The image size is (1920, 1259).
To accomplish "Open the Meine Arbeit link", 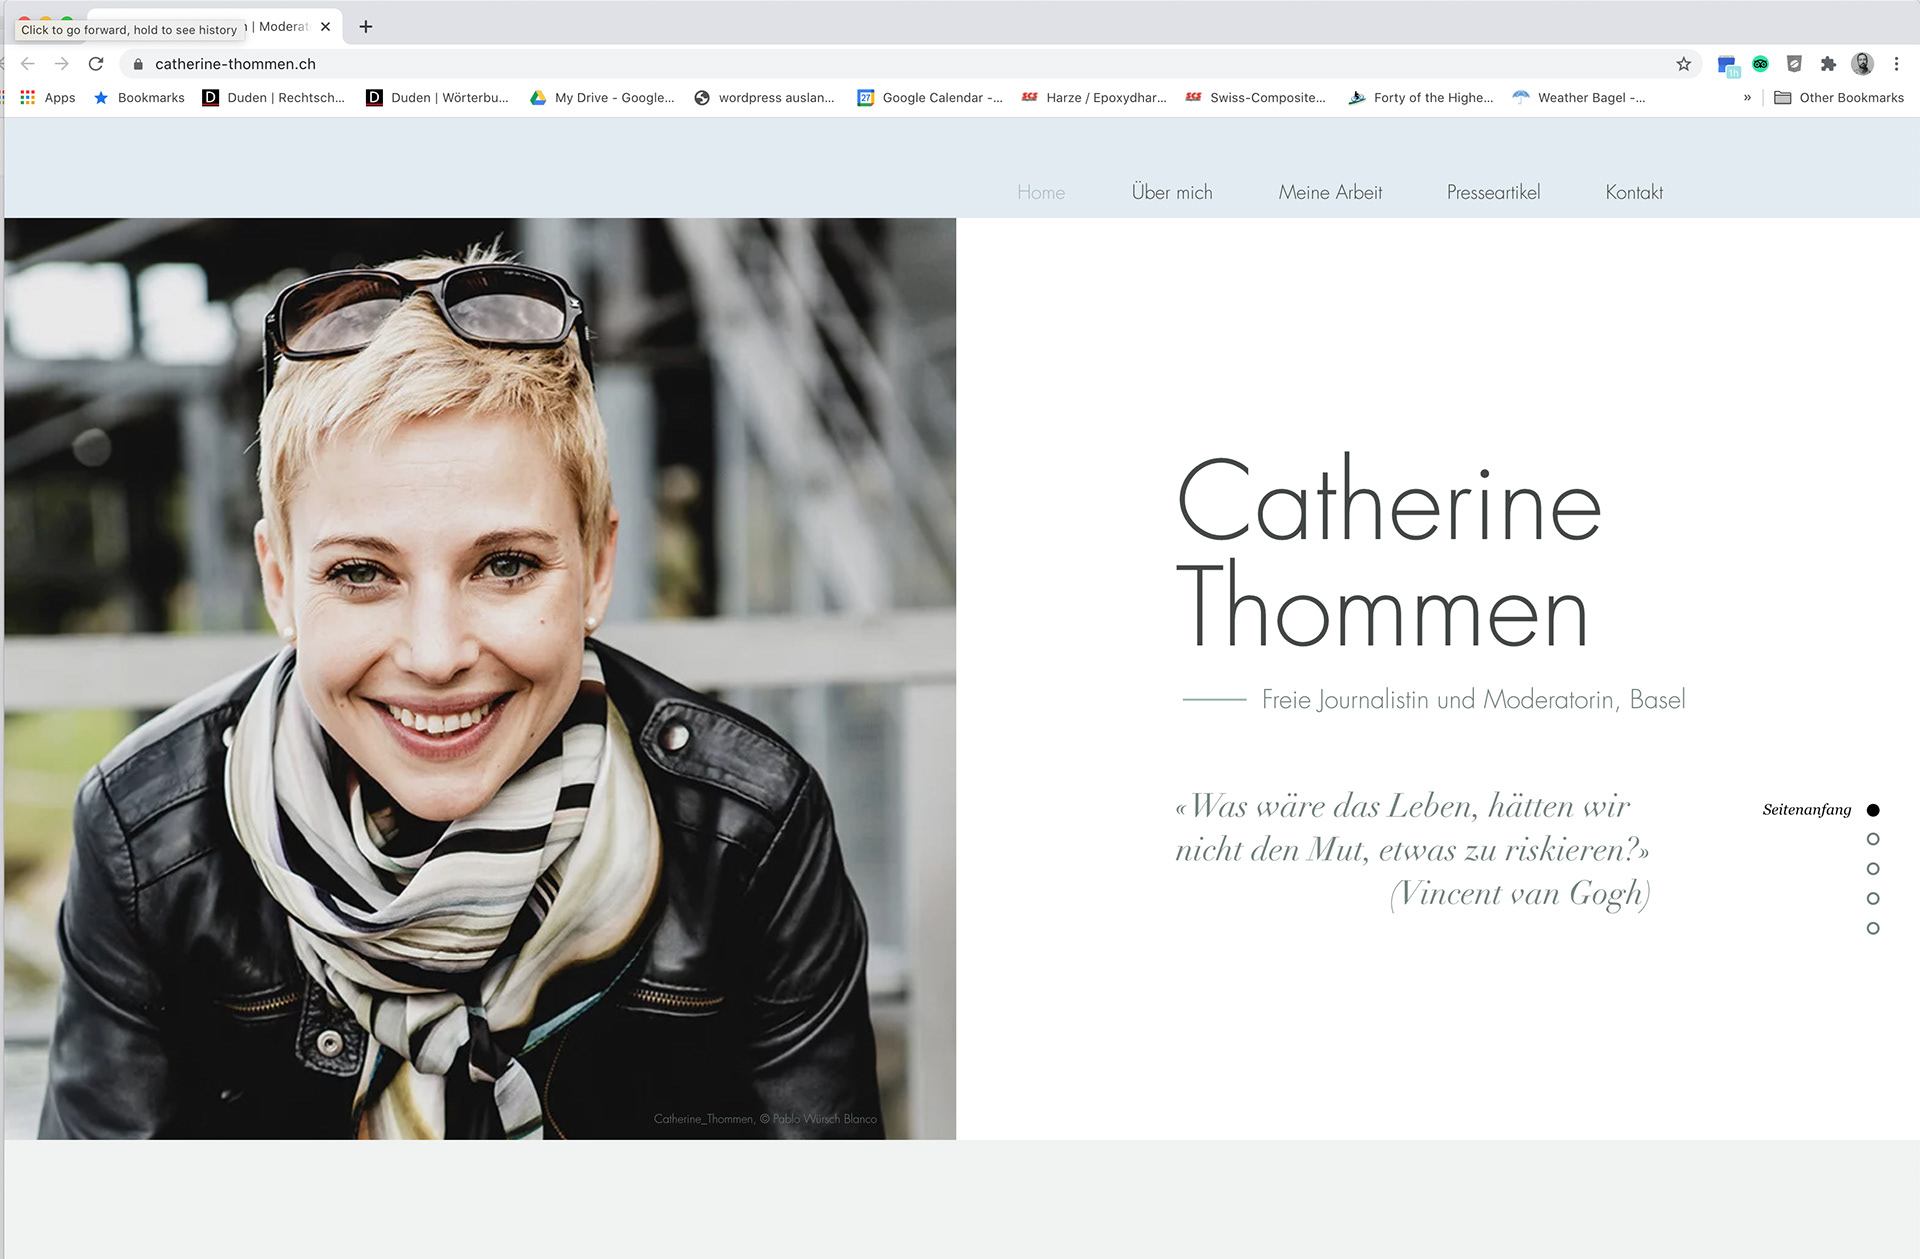I will click(x=1330, y=192).
